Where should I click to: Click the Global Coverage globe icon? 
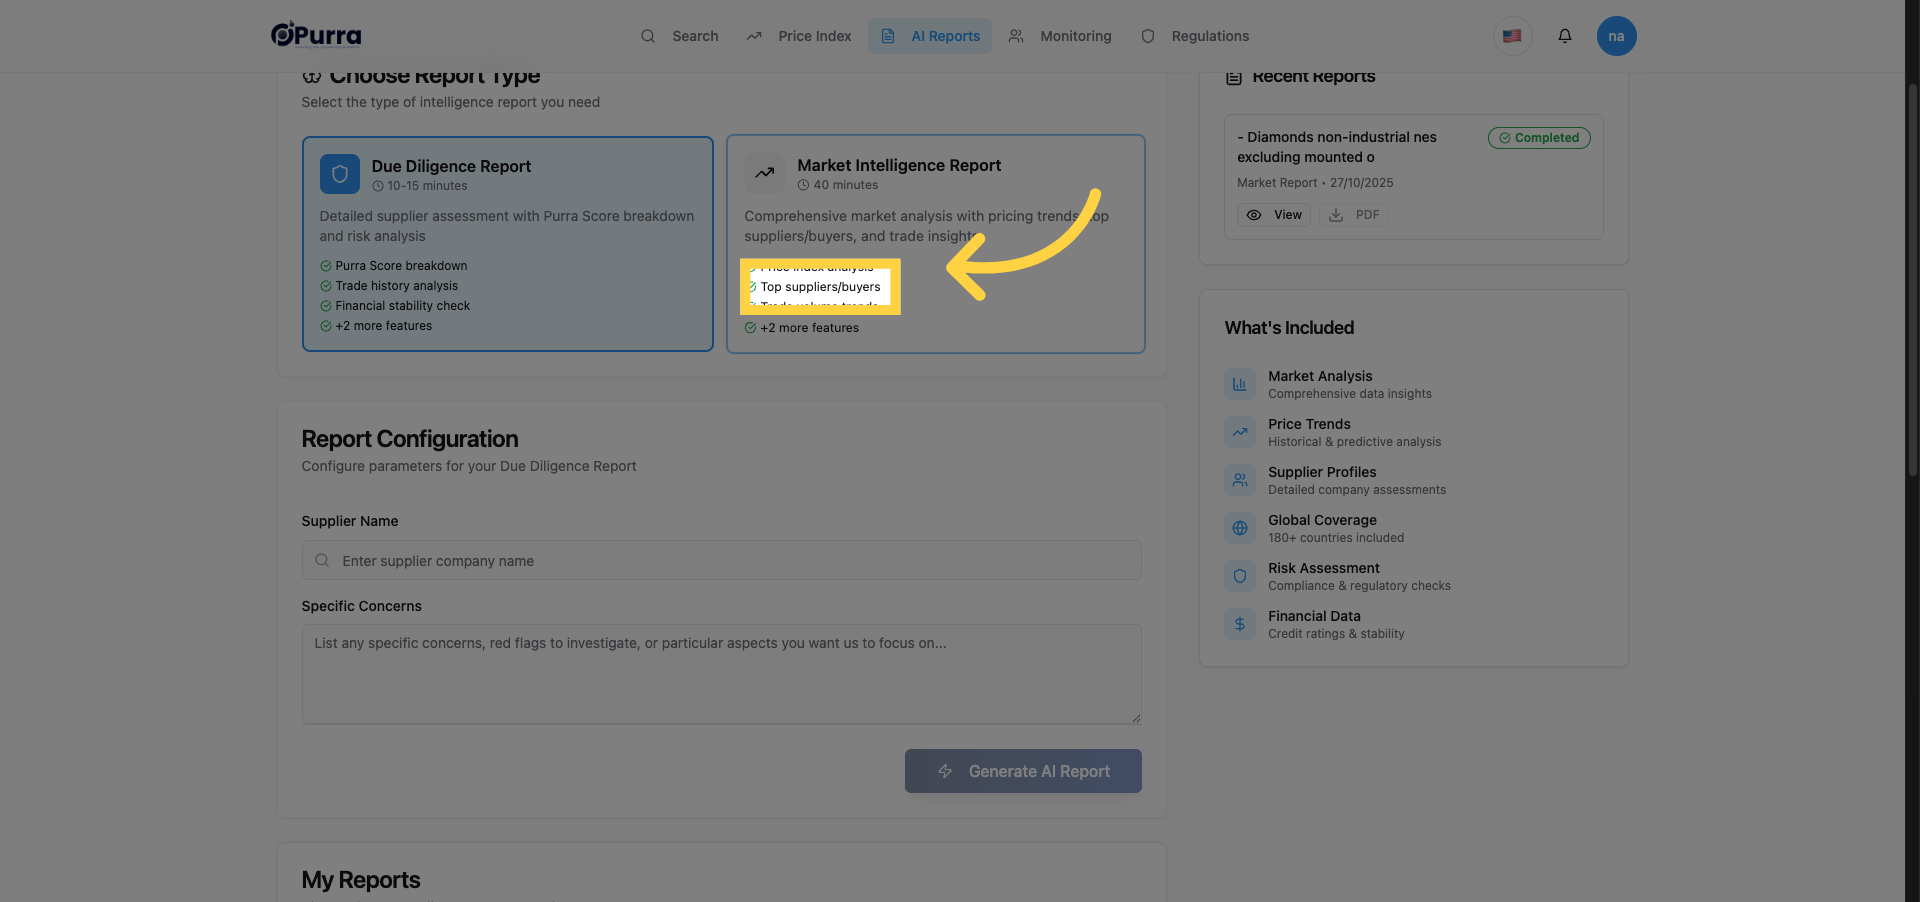coord(1240,528)
